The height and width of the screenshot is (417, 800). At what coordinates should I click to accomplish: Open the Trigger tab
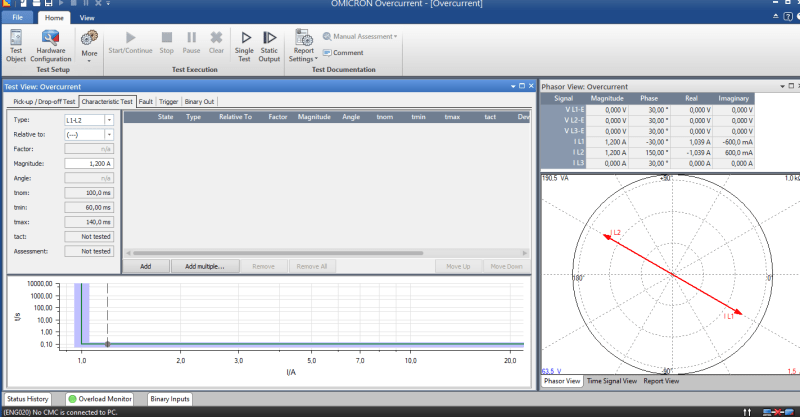(x=168, y=102)
